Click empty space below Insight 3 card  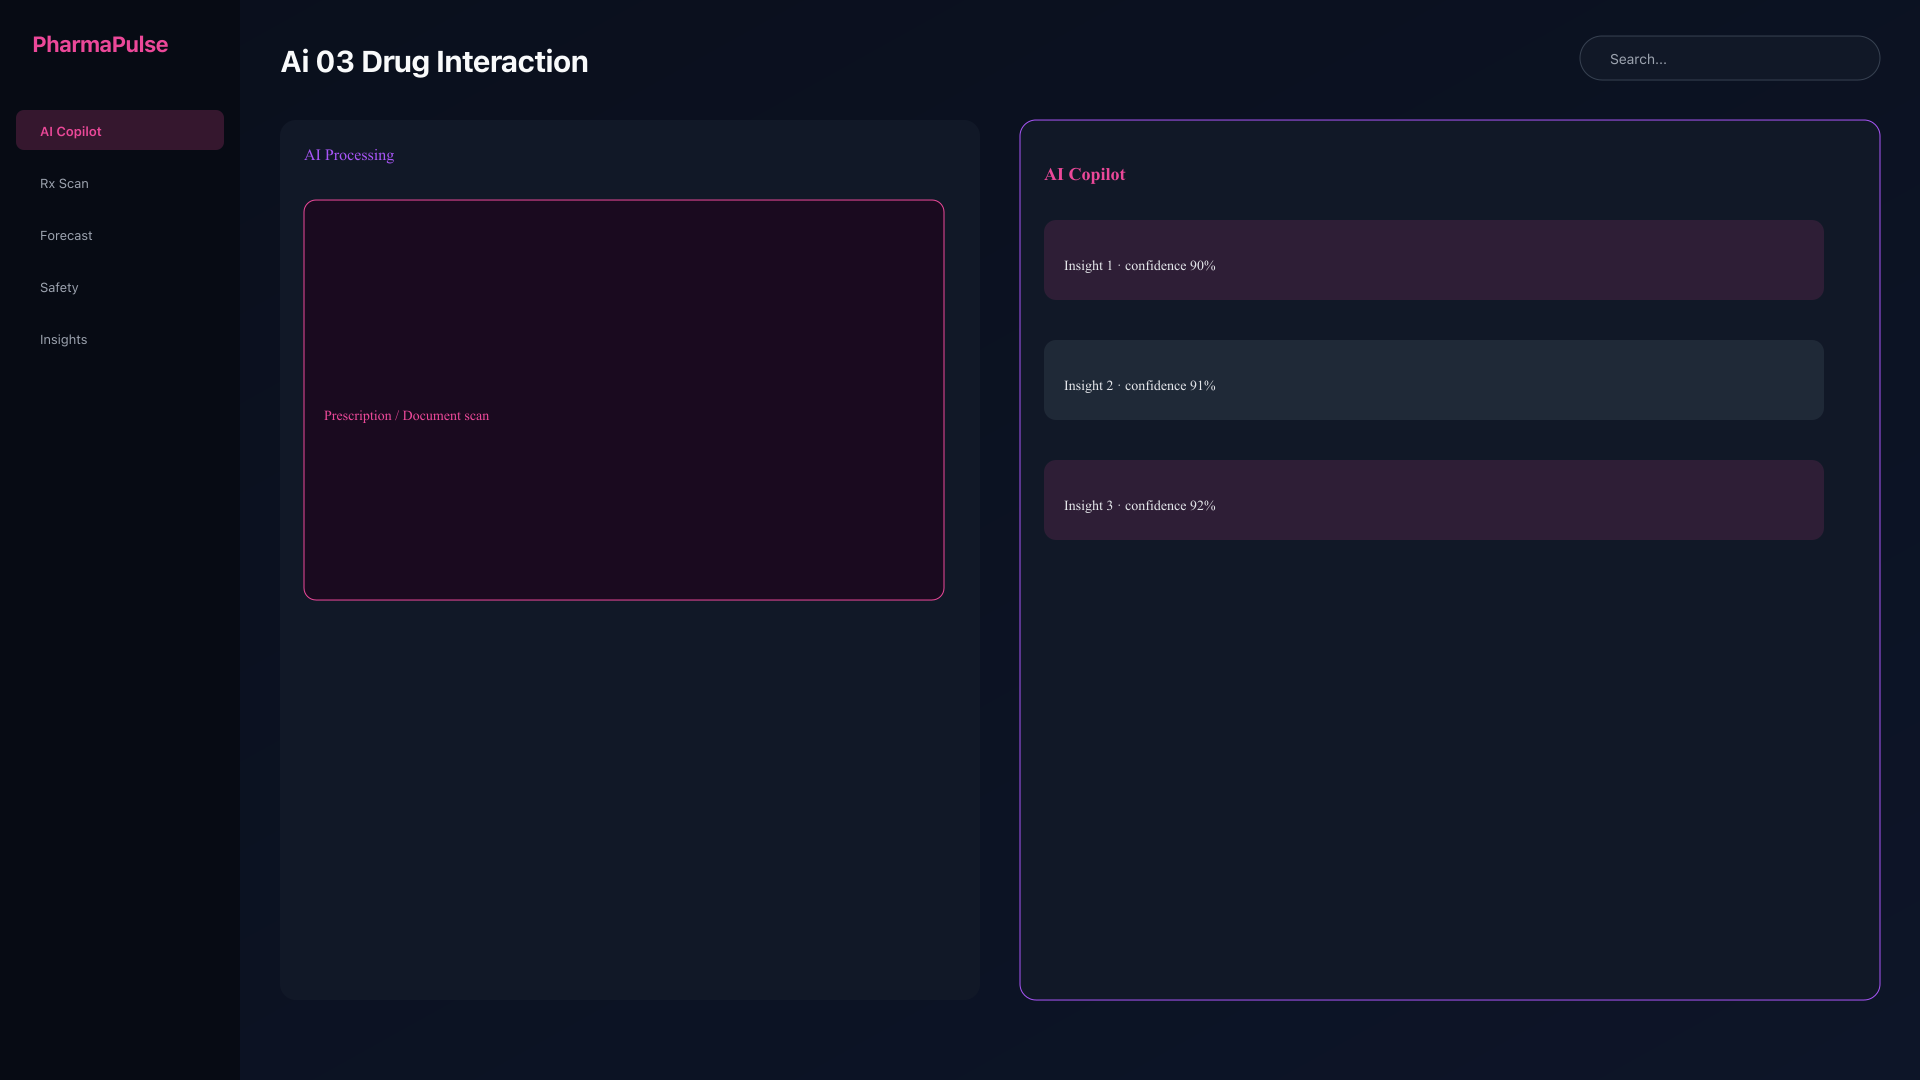[1434, 770]
